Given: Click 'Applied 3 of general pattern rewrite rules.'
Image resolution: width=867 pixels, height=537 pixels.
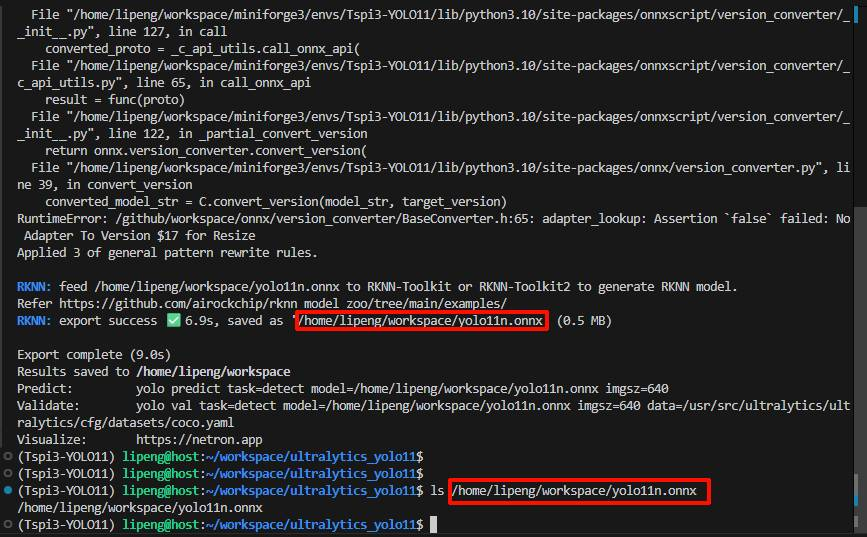Looking at the screenshot, I should (168, 253).
